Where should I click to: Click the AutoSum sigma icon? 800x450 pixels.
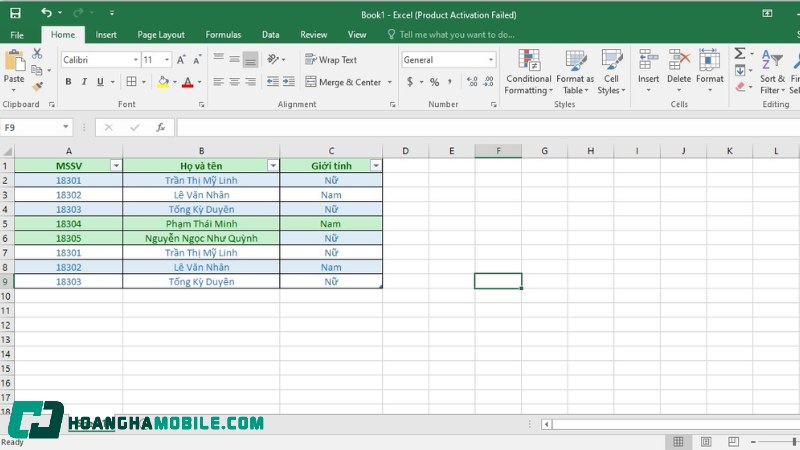coord(740,53)
